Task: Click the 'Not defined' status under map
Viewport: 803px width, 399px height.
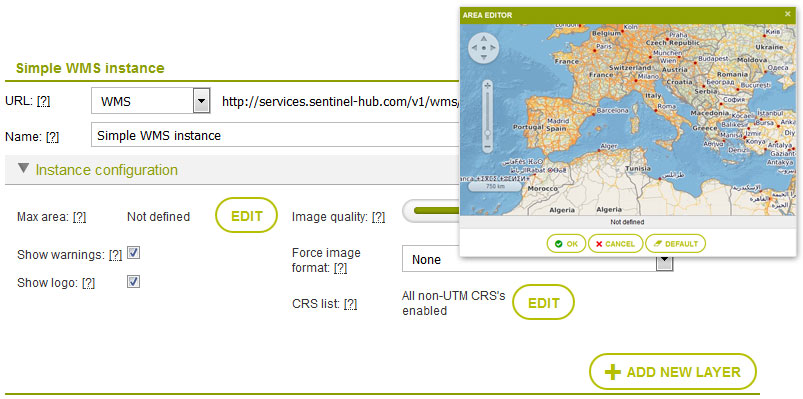Action: click(627, 222)
